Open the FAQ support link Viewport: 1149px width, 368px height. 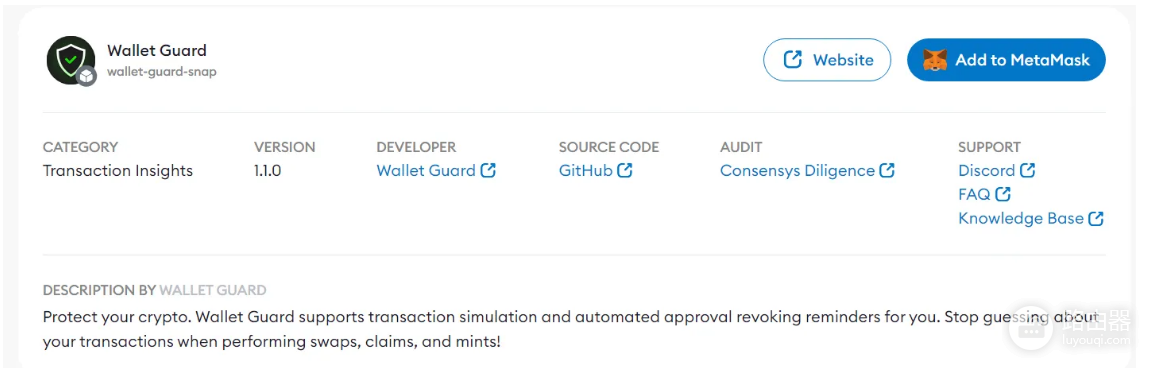coord(974,194)
